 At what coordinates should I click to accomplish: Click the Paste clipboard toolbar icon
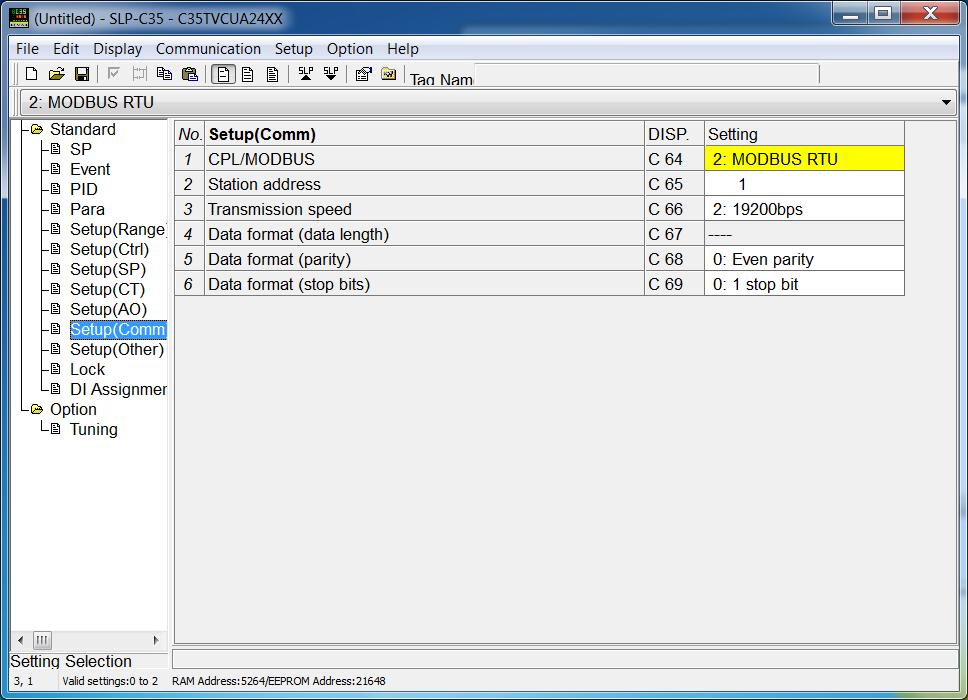pyautogui.click(x=190, y=74)
